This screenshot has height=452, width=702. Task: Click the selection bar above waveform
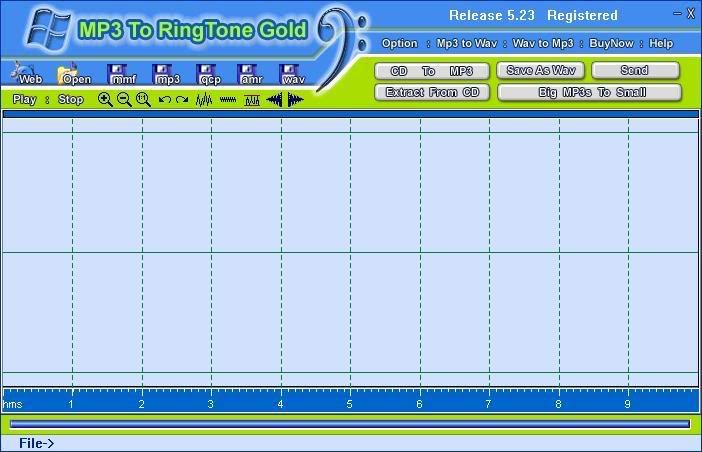(351, 114)
